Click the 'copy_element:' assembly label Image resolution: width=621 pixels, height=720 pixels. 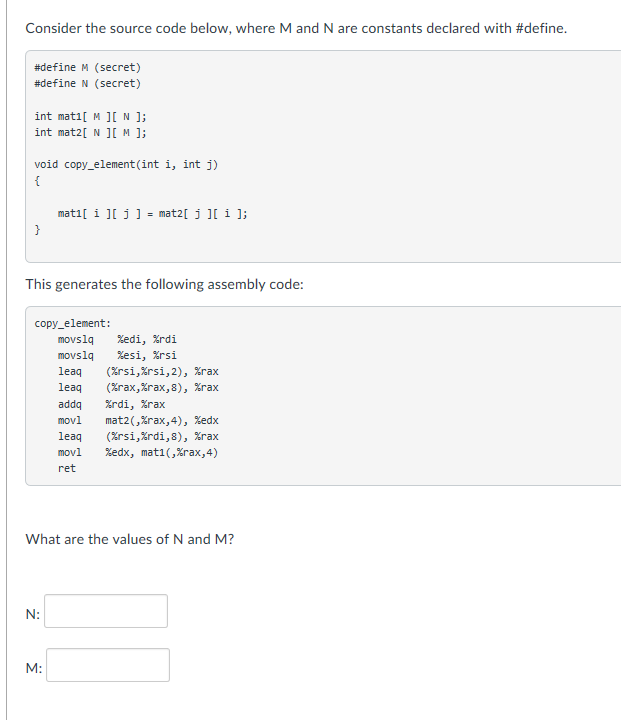click(x=73, y=324)
